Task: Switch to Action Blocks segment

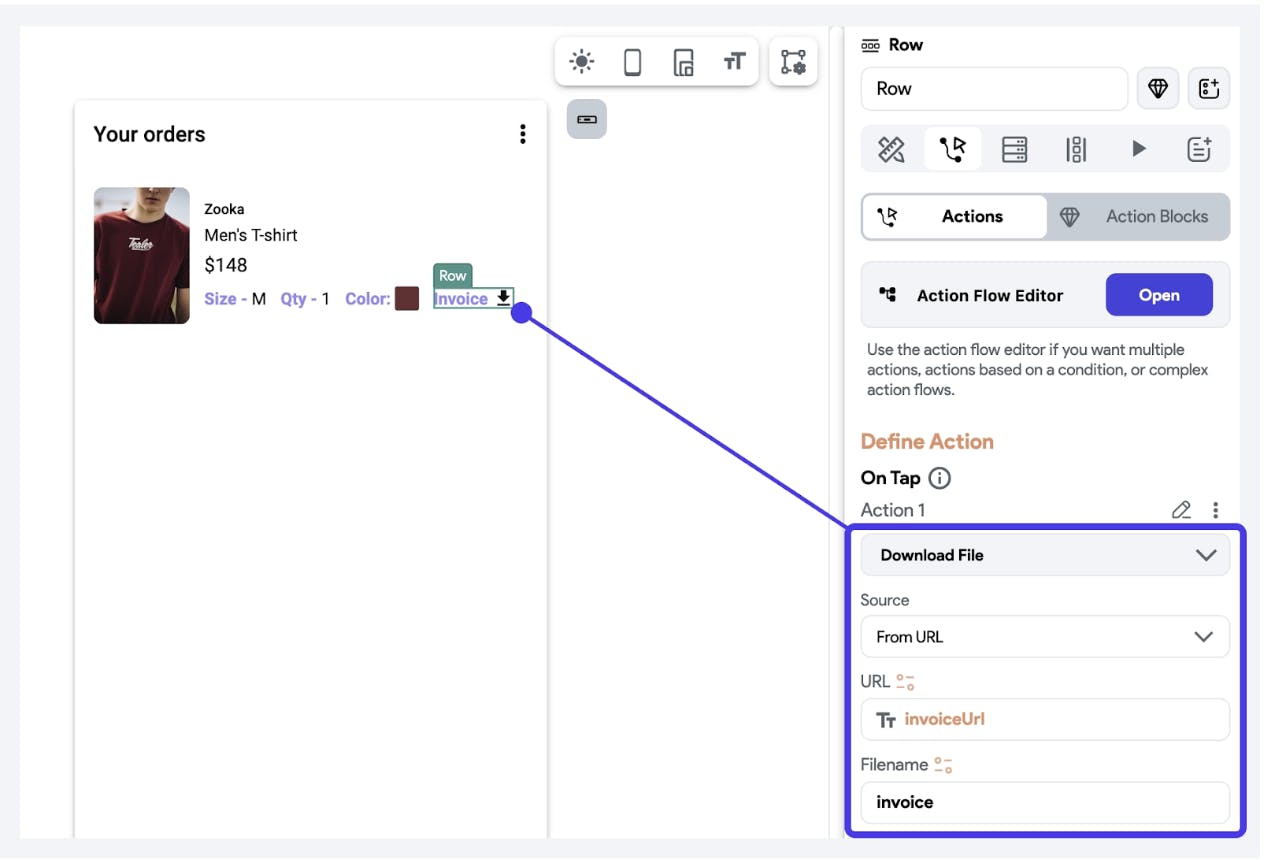Action: [1138, 216]
